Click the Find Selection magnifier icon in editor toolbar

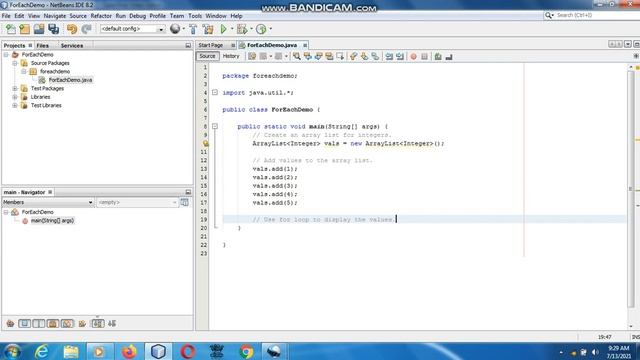click(x=297, y=57)
